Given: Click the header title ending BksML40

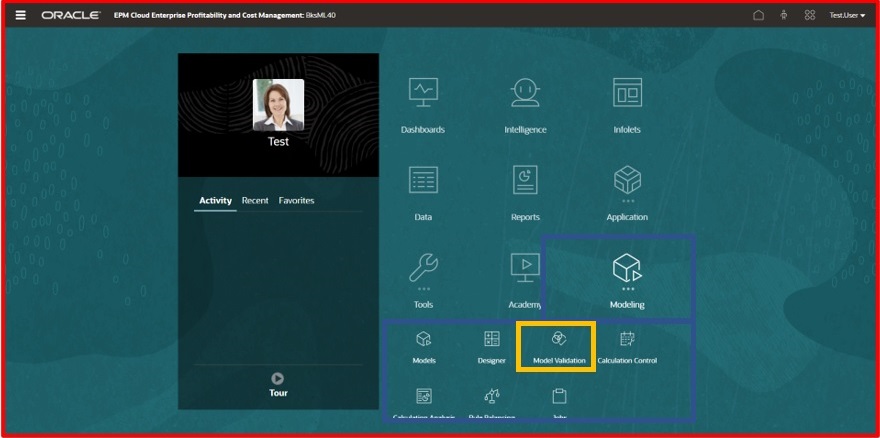Looking at the screenshot, I should (224, 15).
